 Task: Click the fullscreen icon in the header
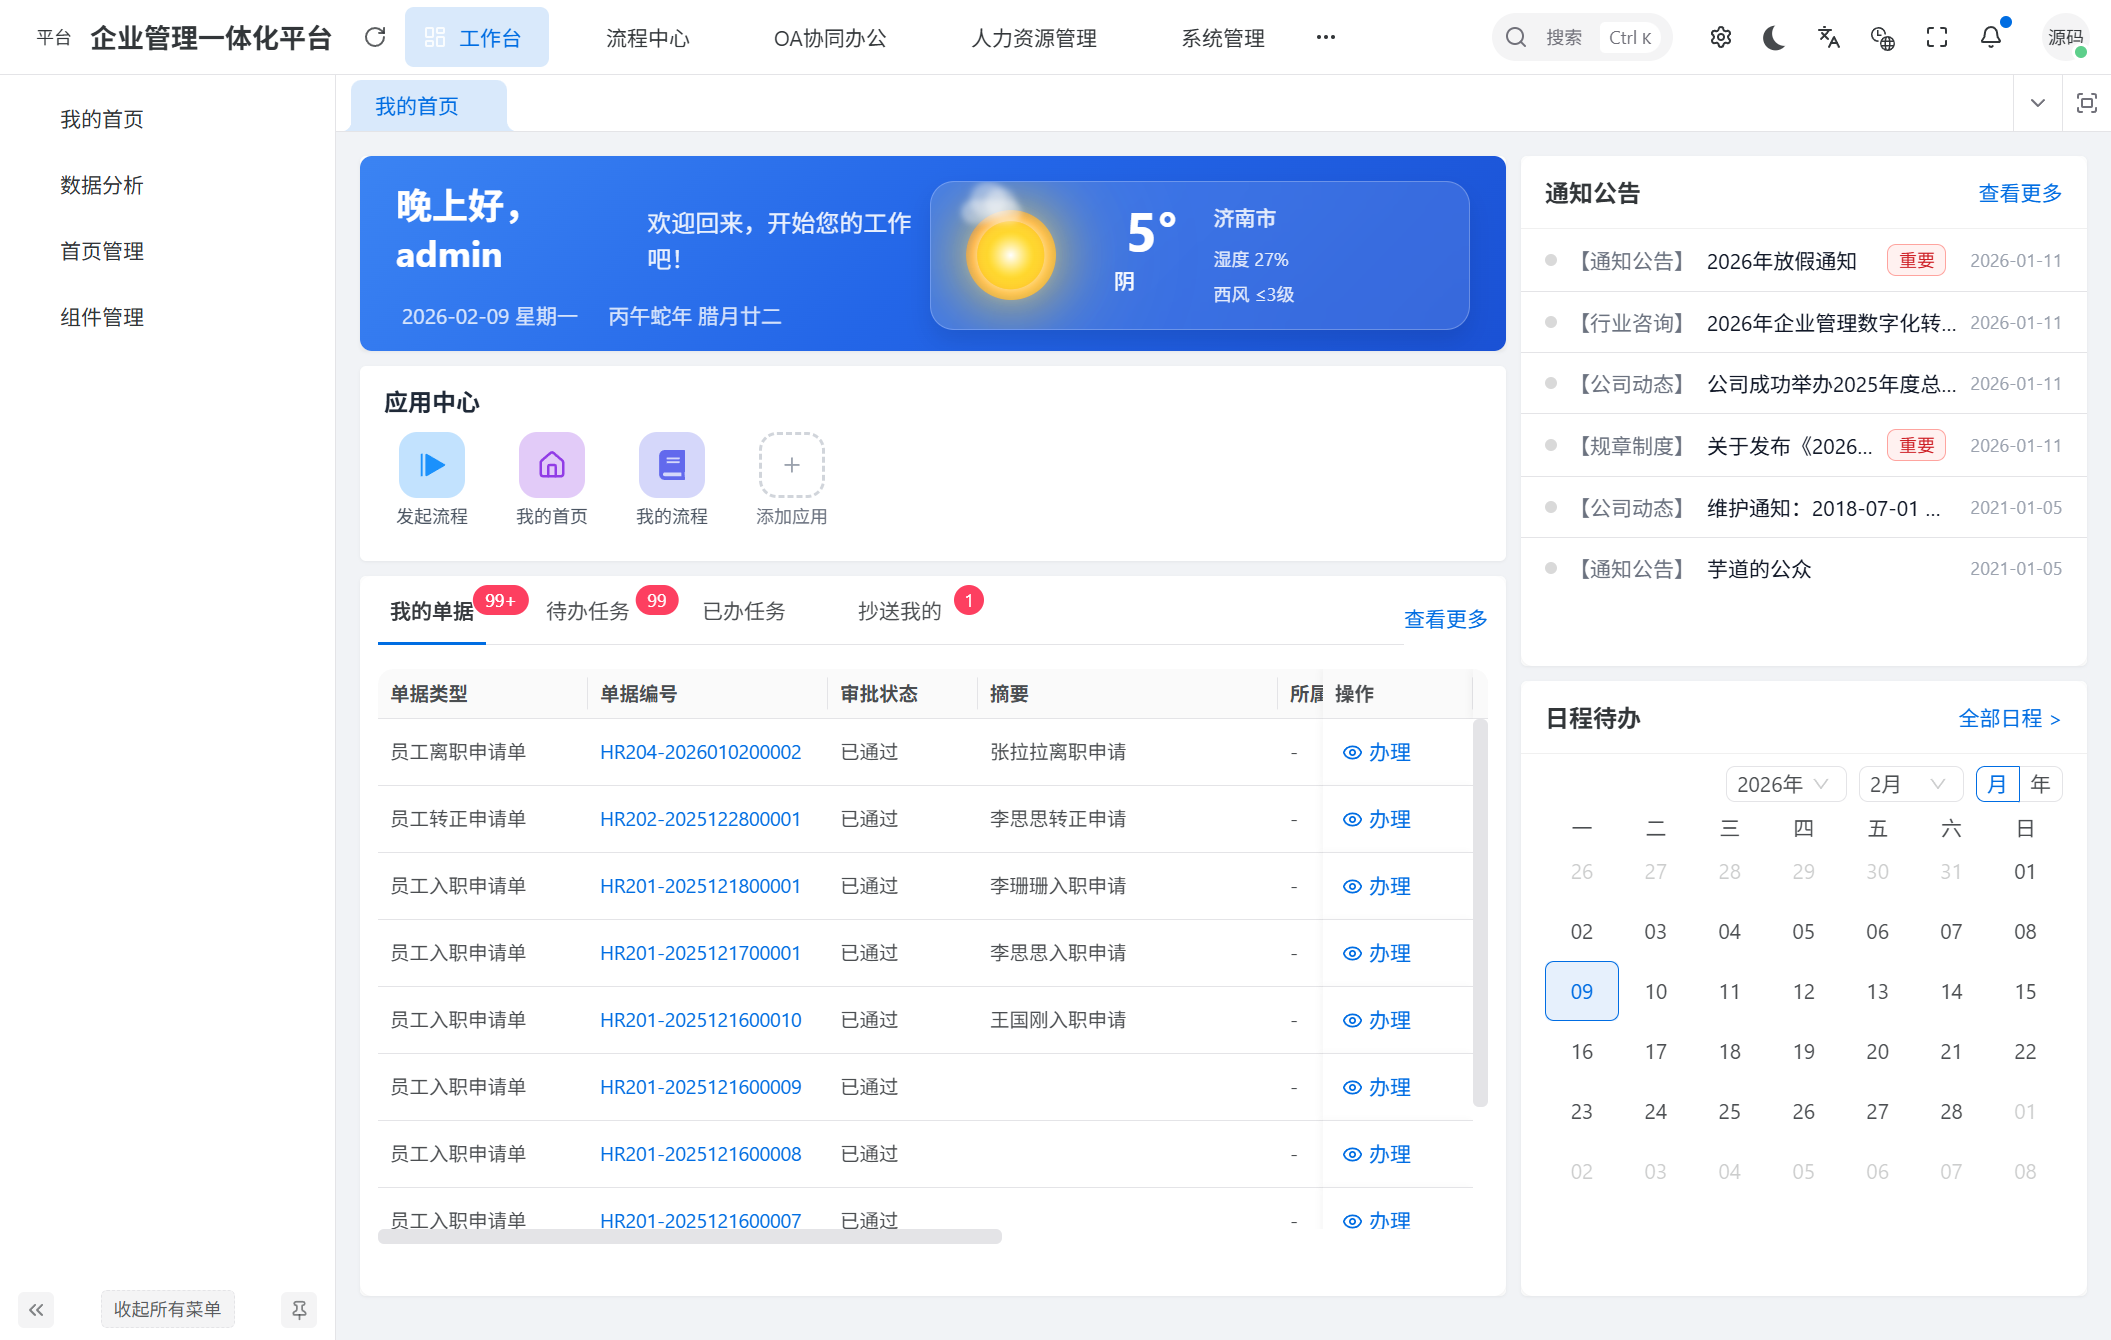coord(1937,37)
